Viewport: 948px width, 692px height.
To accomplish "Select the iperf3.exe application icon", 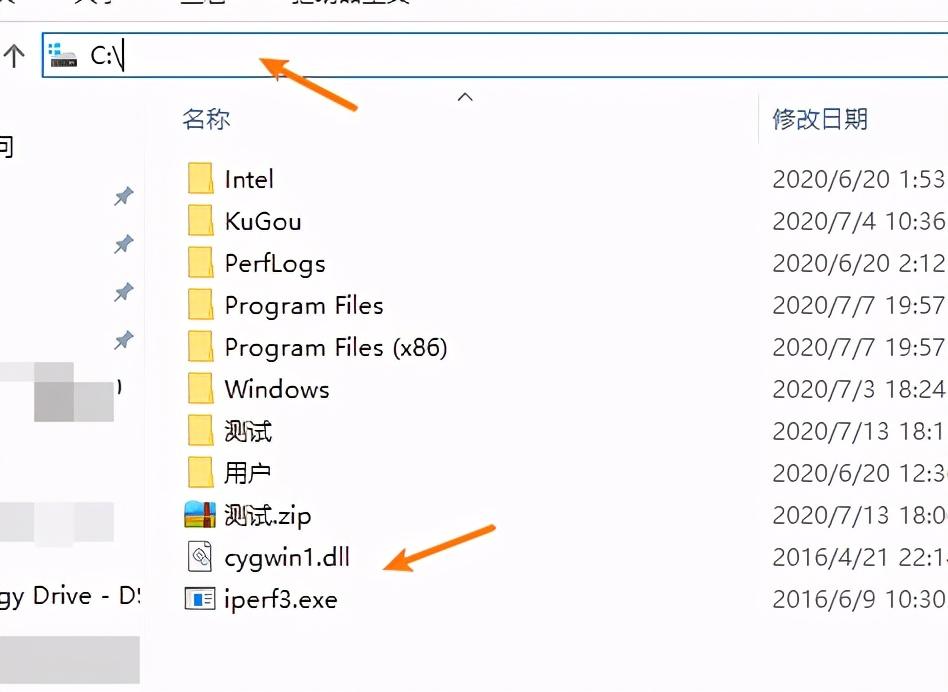I will click(200, 599).
